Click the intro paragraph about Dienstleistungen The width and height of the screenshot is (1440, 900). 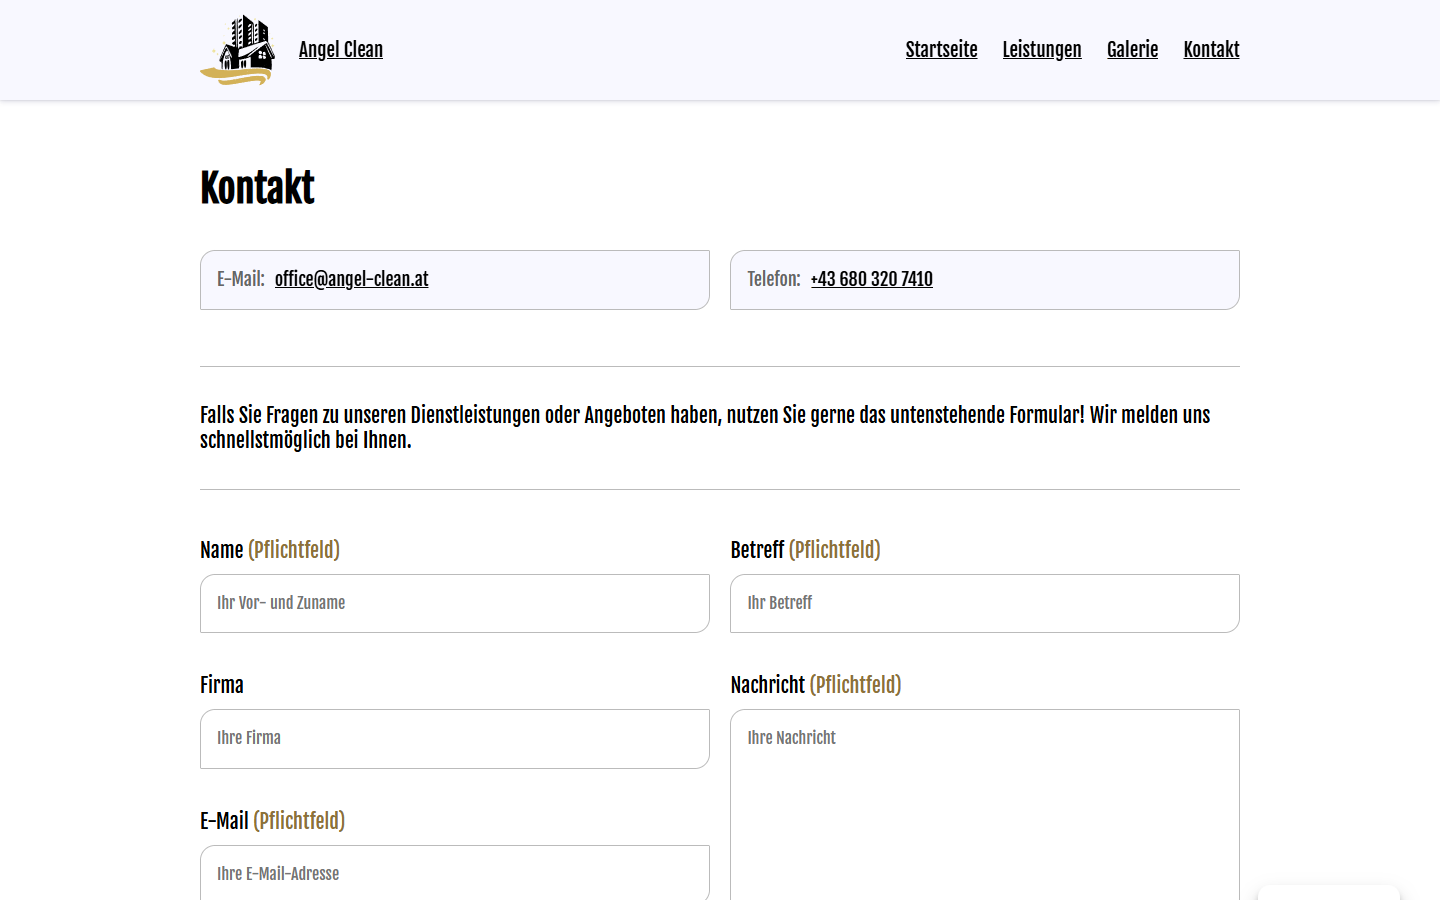(705, 428)
